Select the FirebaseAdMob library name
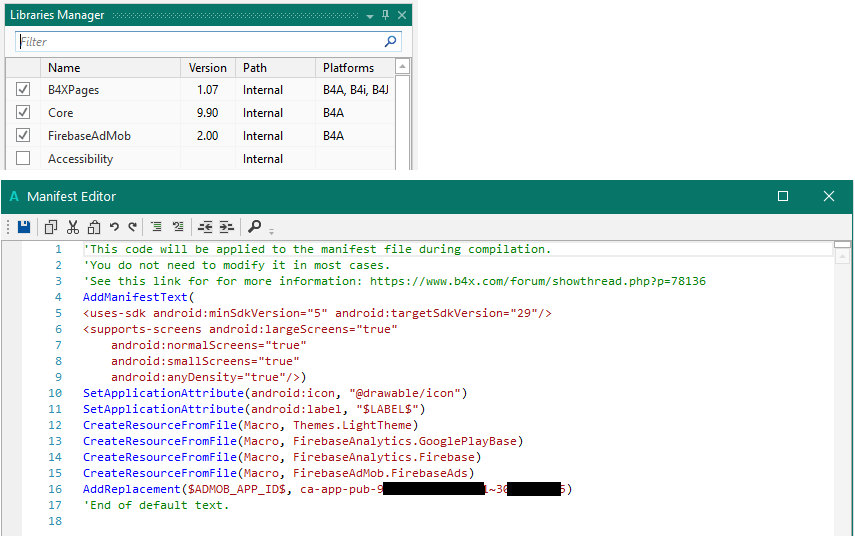This screenshot has width=855, height=536. (89, 136)
